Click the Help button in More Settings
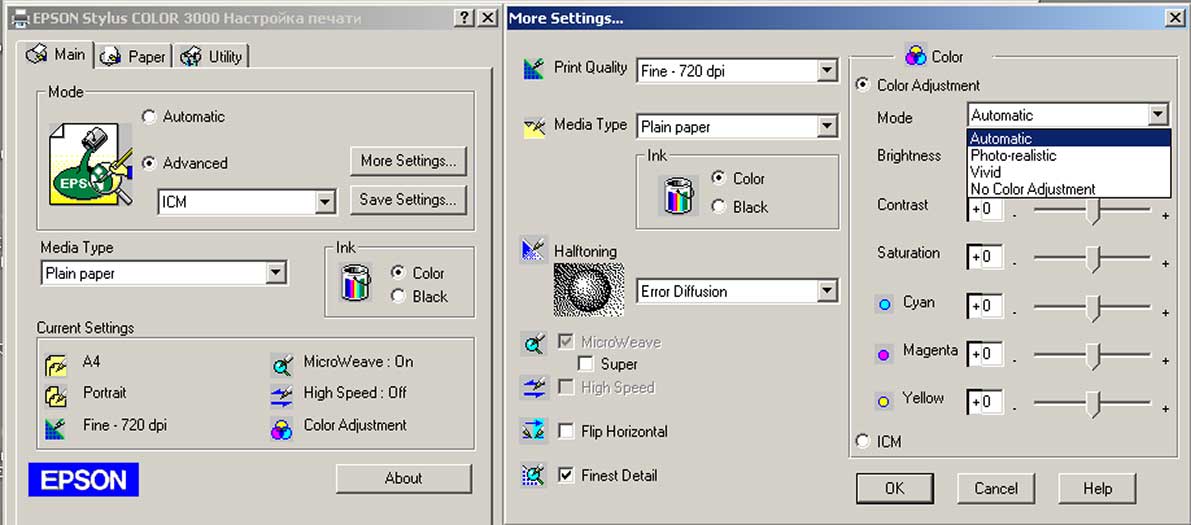 pos(1098,489)
